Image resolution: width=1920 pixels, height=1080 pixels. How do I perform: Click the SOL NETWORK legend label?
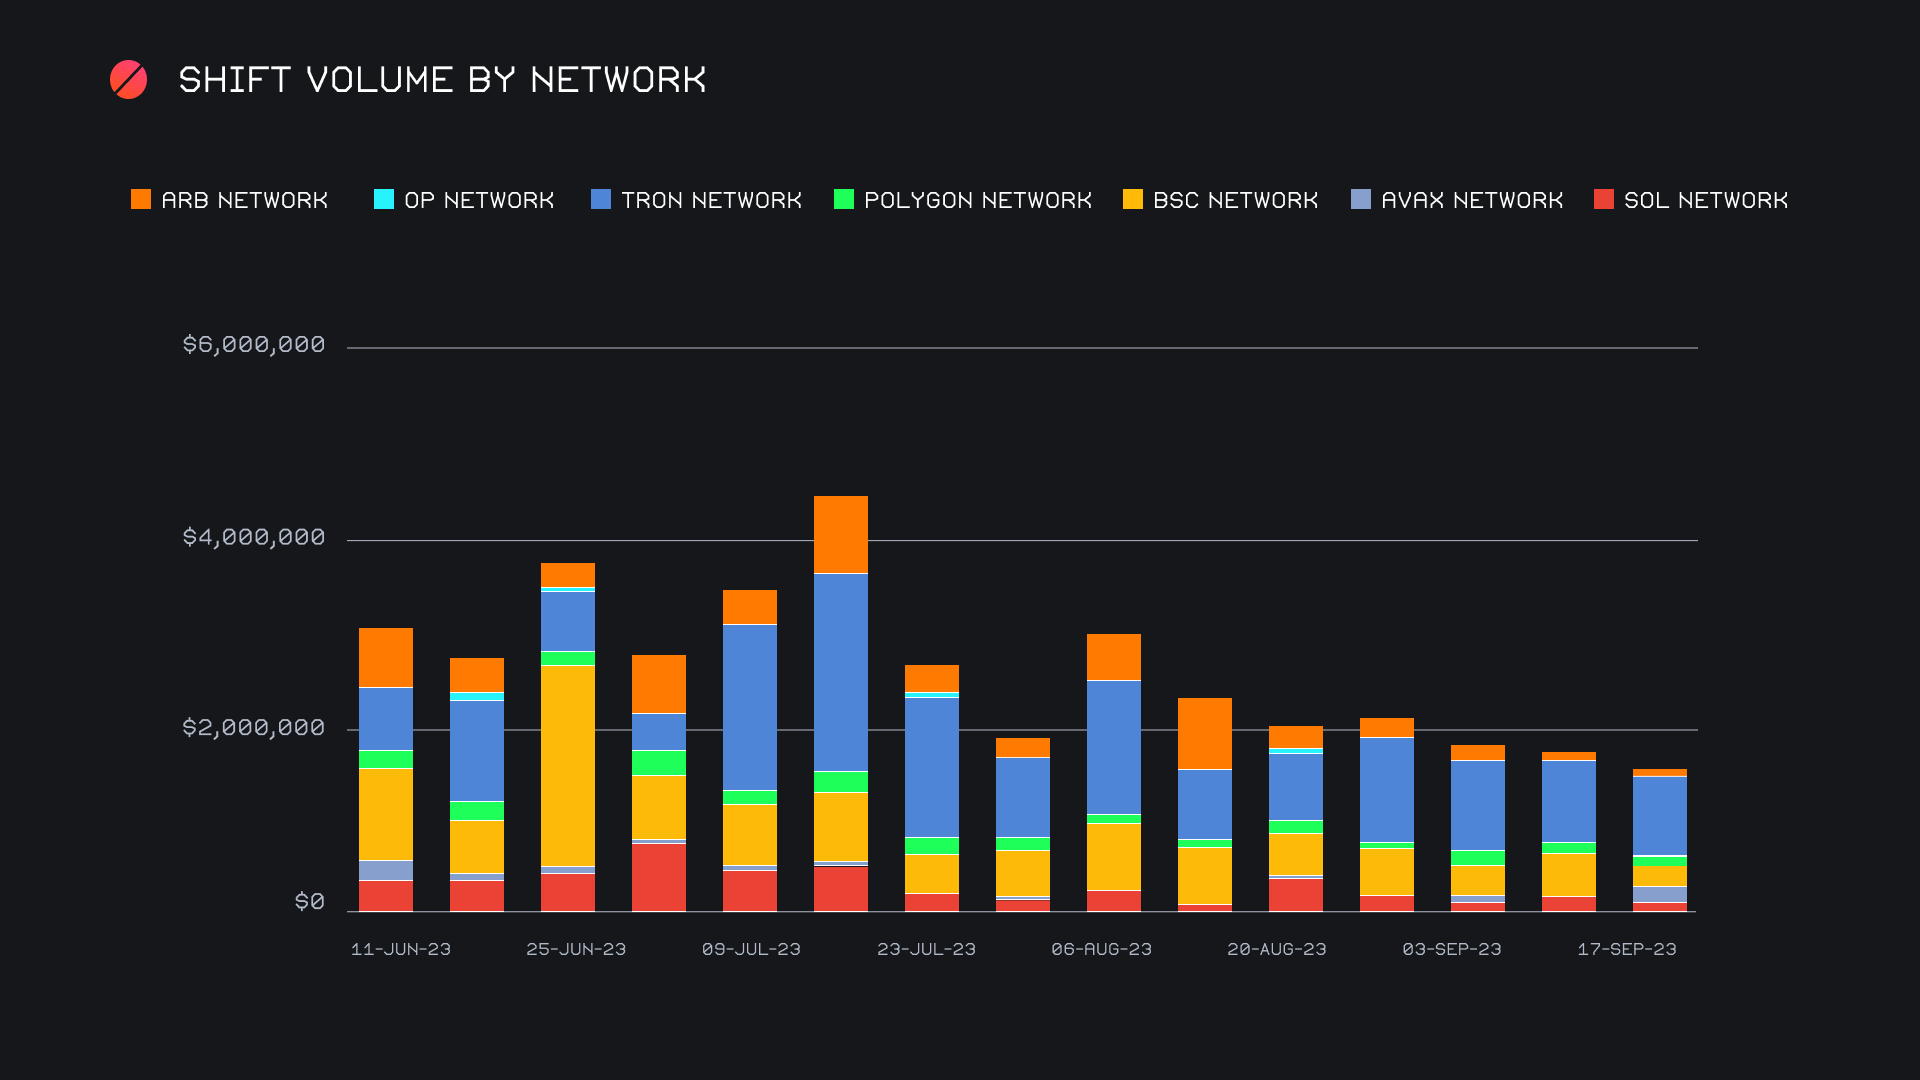pyautogui.click(x=1706, y=201)
